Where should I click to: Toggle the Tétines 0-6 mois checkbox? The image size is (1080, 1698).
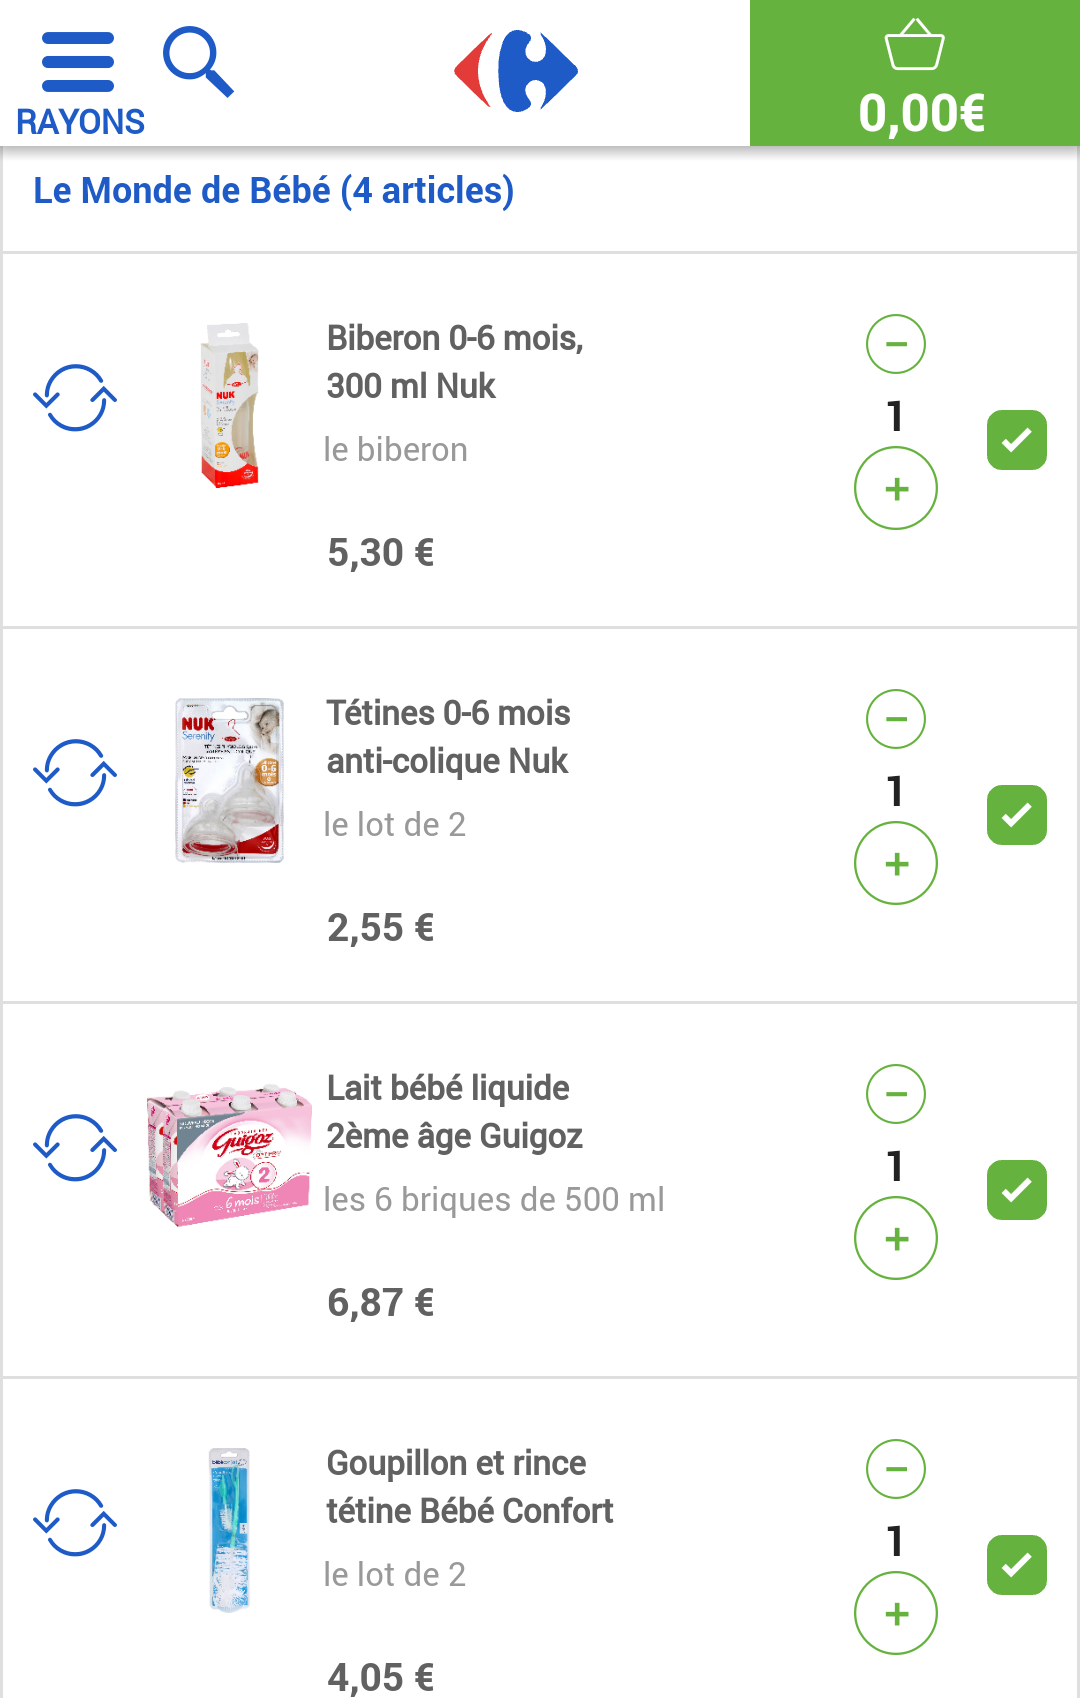[1016, 815]
